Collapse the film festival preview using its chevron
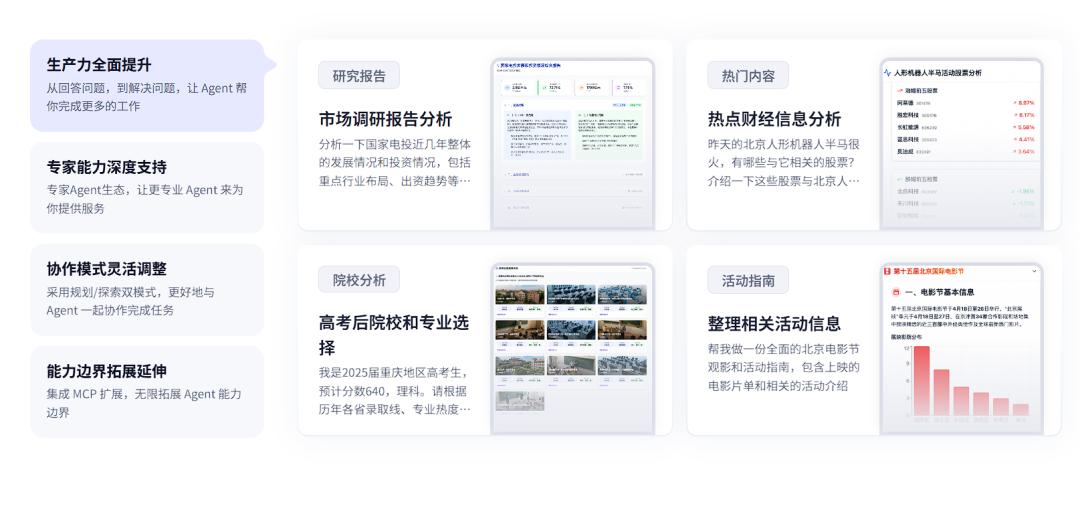Viewport: 1080px width, 508px height. tap(1034, 271)
